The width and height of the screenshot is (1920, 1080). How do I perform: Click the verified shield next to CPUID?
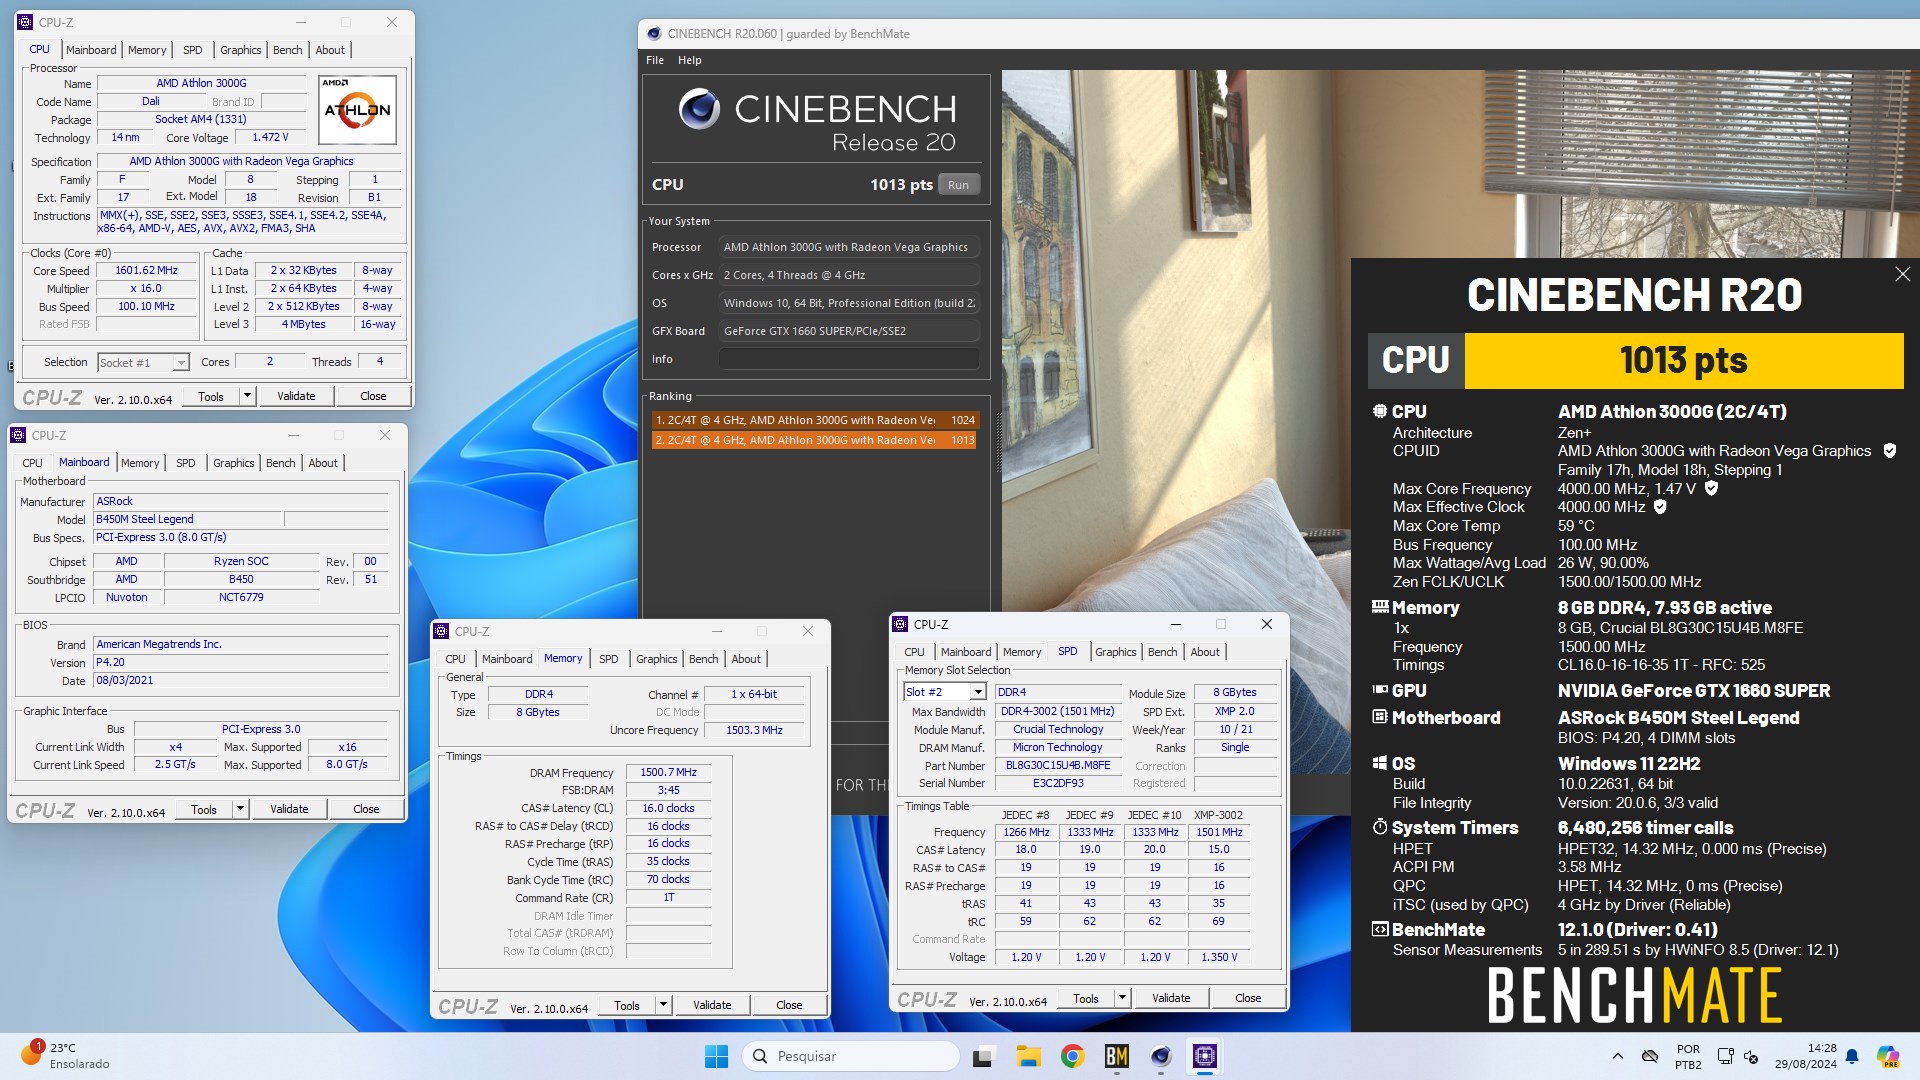(1889, 451)
